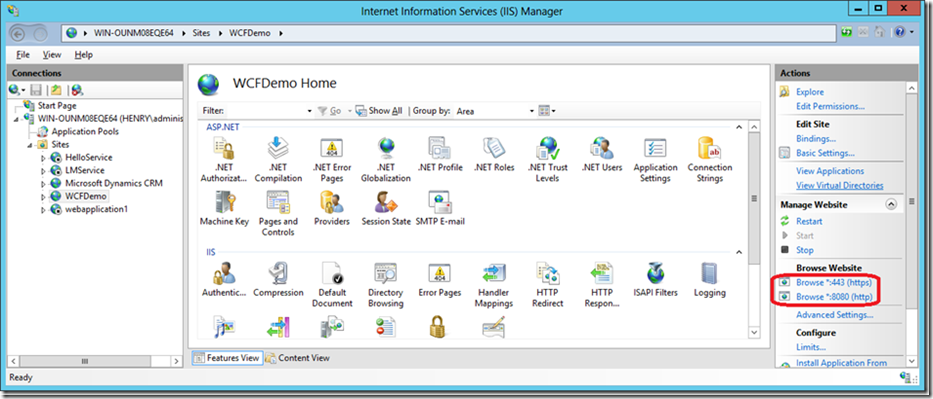Click Show All filter button
This screenshot has height=399, width=933.
click(x=379, y=111)
